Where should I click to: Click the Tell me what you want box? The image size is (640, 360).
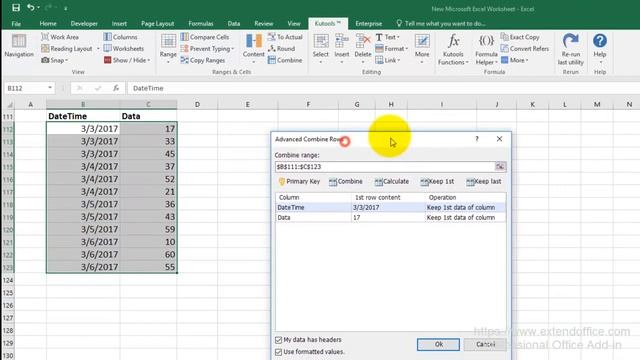coord(441,24)
